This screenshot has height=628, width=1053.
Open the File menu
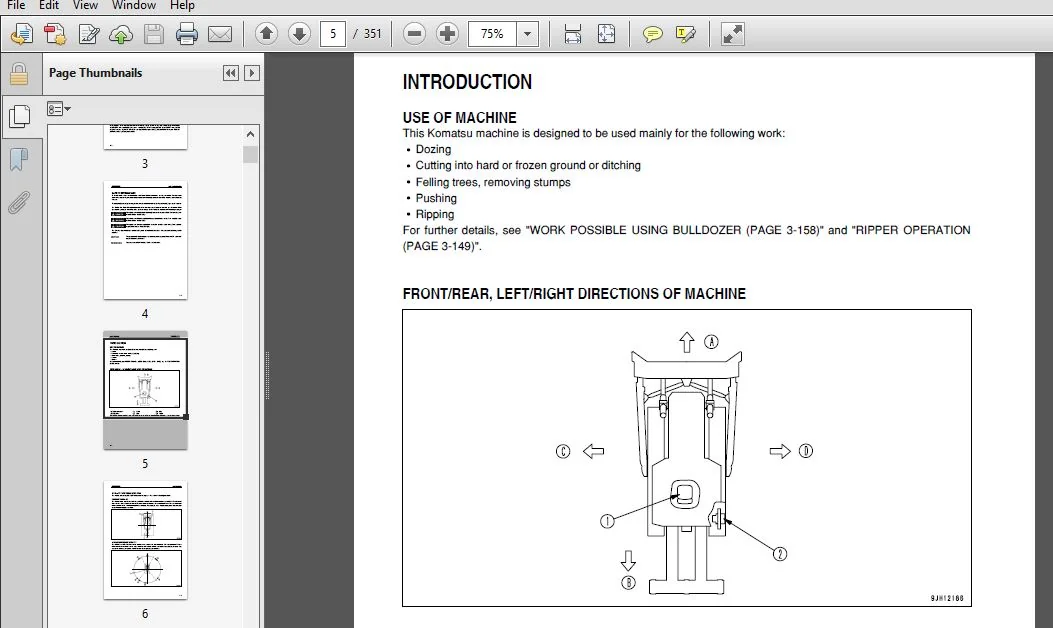(x=15, y=5)
